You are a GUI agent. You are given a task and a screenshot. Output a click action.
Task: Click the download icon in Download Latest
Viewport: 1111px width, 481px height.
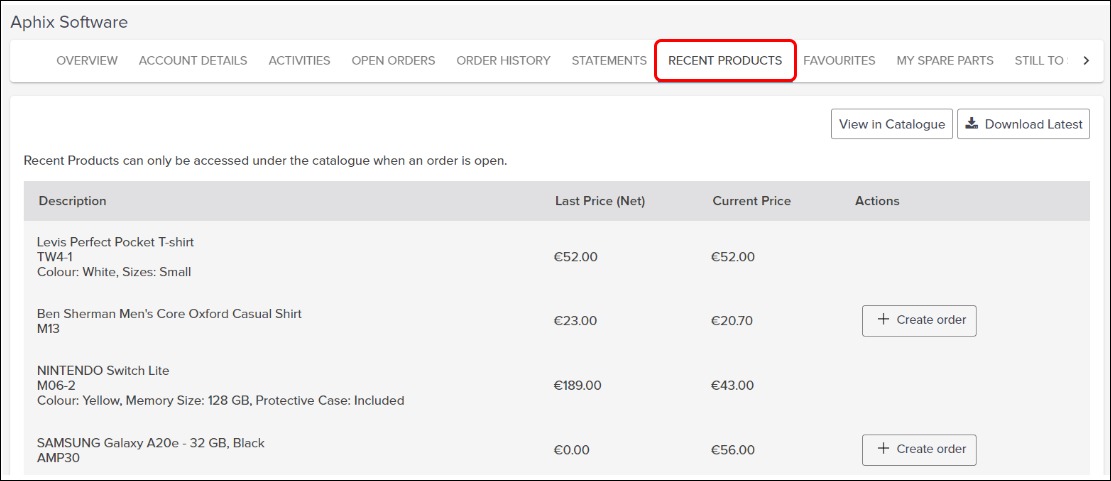972,124
